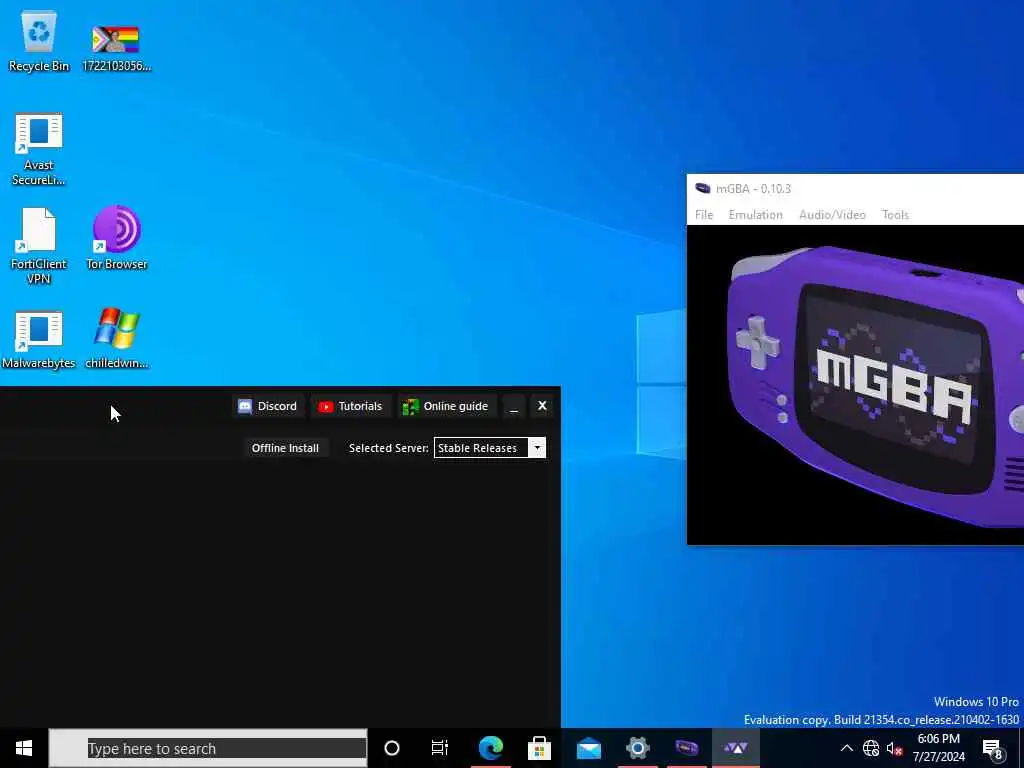Viewport: 1024px width, 768px height.
Task: Expand the Selected Server dropdown arrow
Action: tap(537, 448)
